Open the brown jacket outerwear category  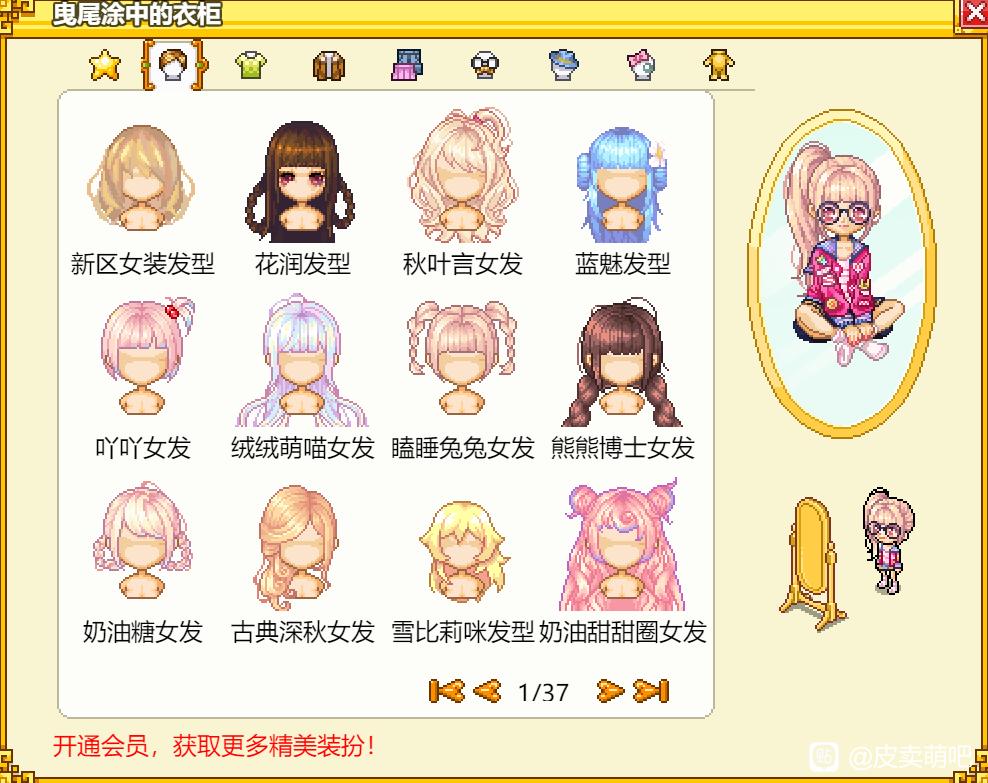coord(329,66)
